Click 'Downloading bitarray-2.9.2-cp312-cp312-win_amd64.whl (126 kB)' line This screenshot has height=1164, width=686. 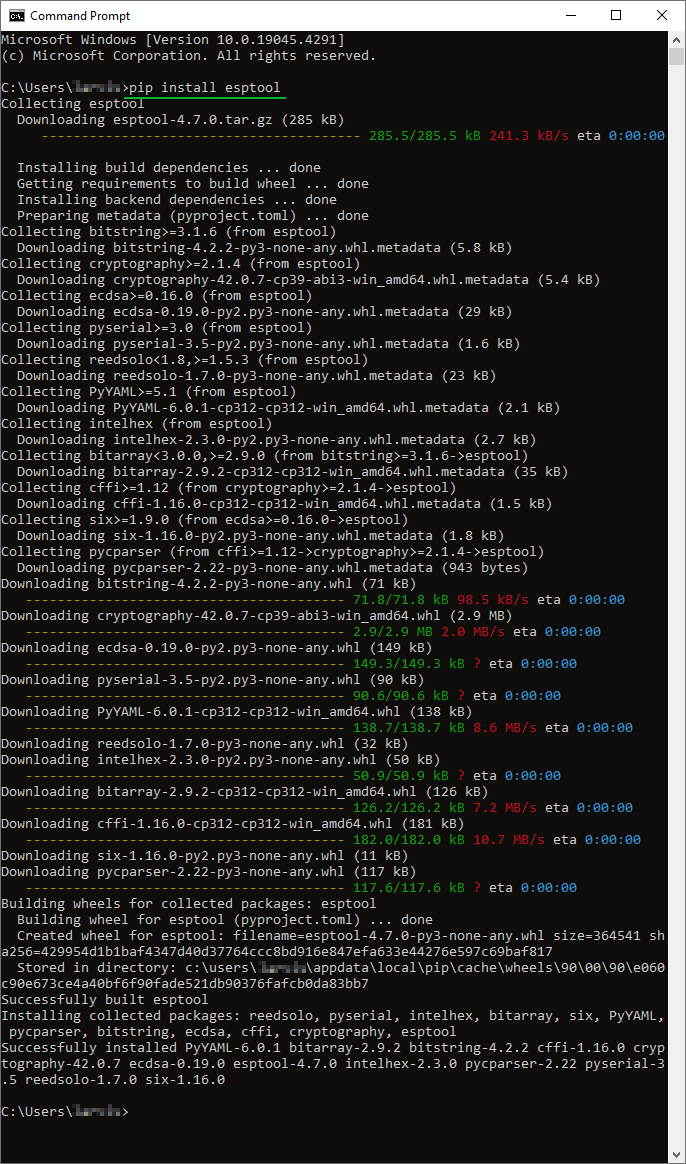pyautogui.click(x=245, y=791)
